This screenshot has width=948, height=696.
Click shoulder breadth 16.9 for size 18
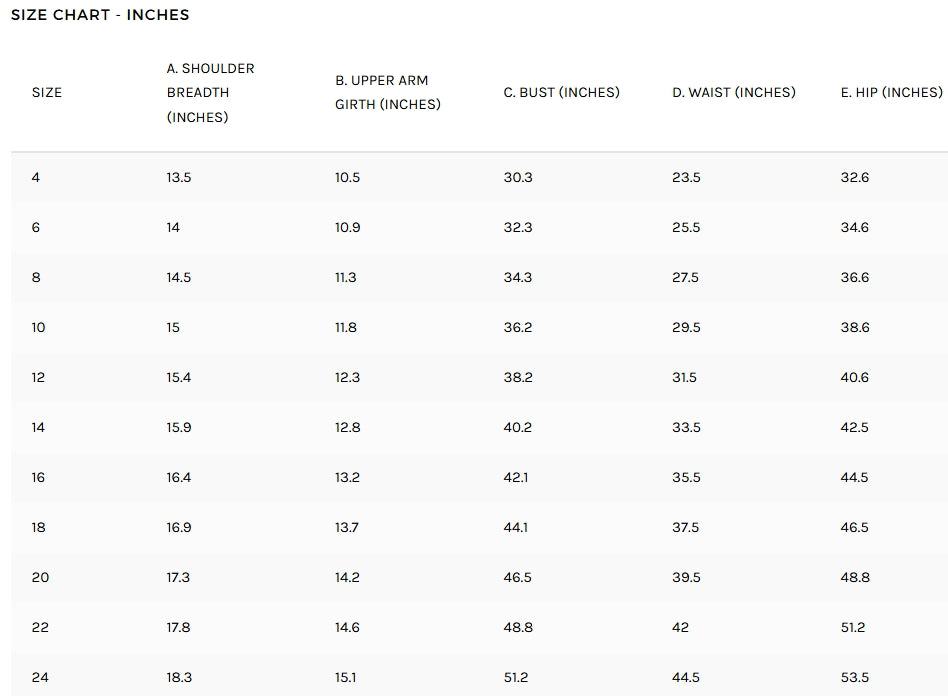[178, 527]
